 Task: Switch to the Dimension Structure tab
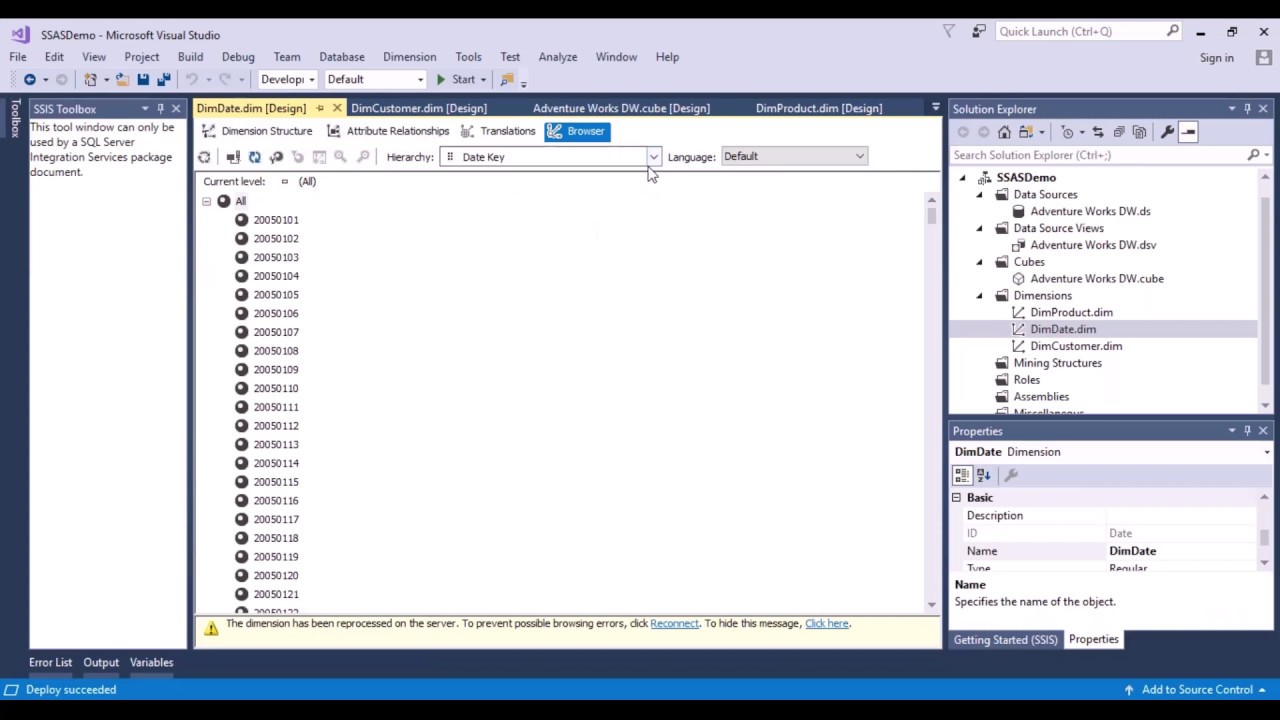click(x=257, y=131)
